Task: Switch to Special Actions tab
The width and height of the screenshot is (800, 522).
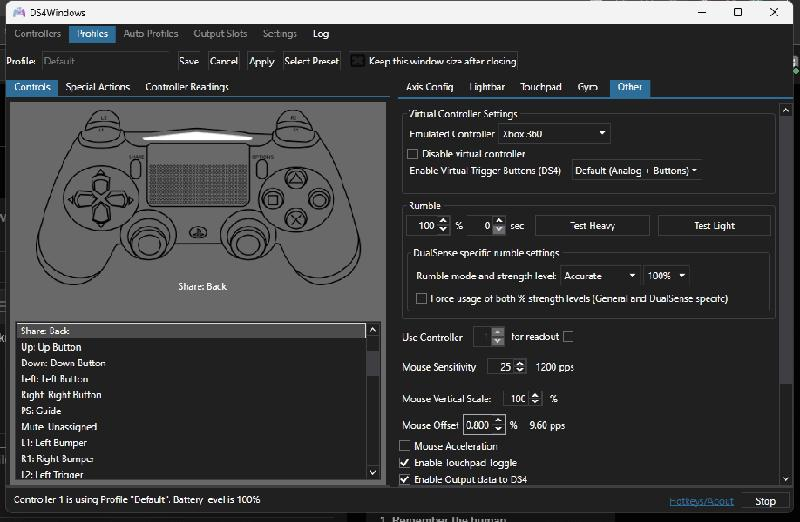Action: coord(97,87)
